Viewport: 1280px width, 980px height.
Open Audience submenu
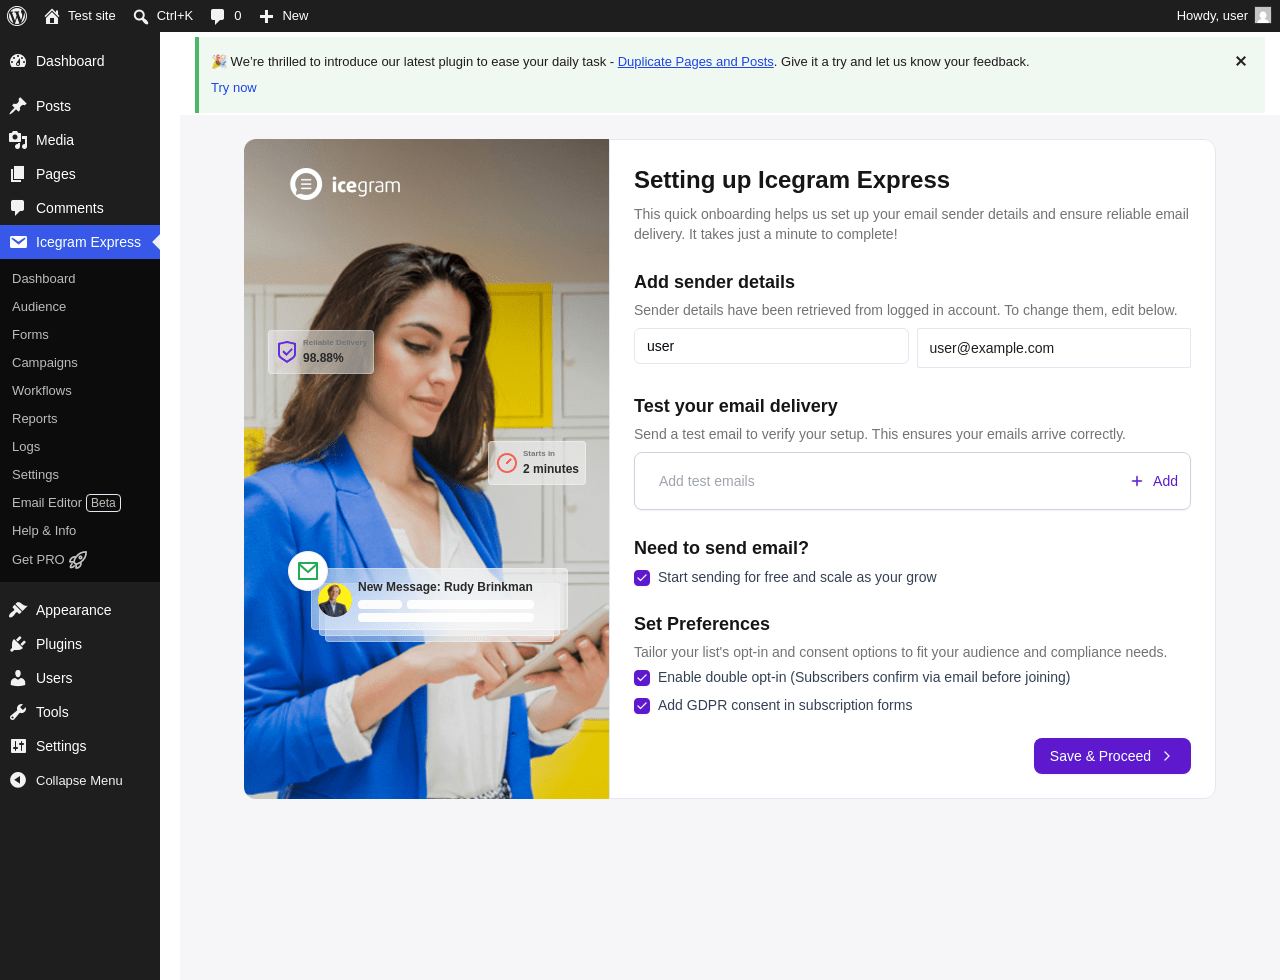point(80,307)
